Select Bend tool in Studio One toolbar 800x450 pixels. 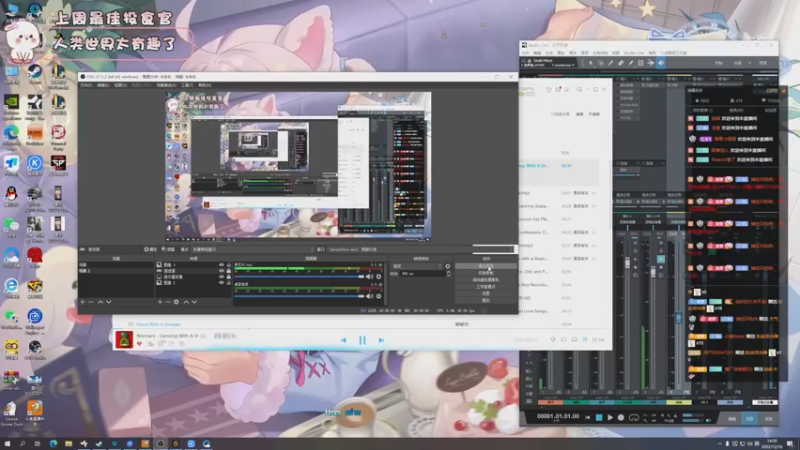[651, 63]
